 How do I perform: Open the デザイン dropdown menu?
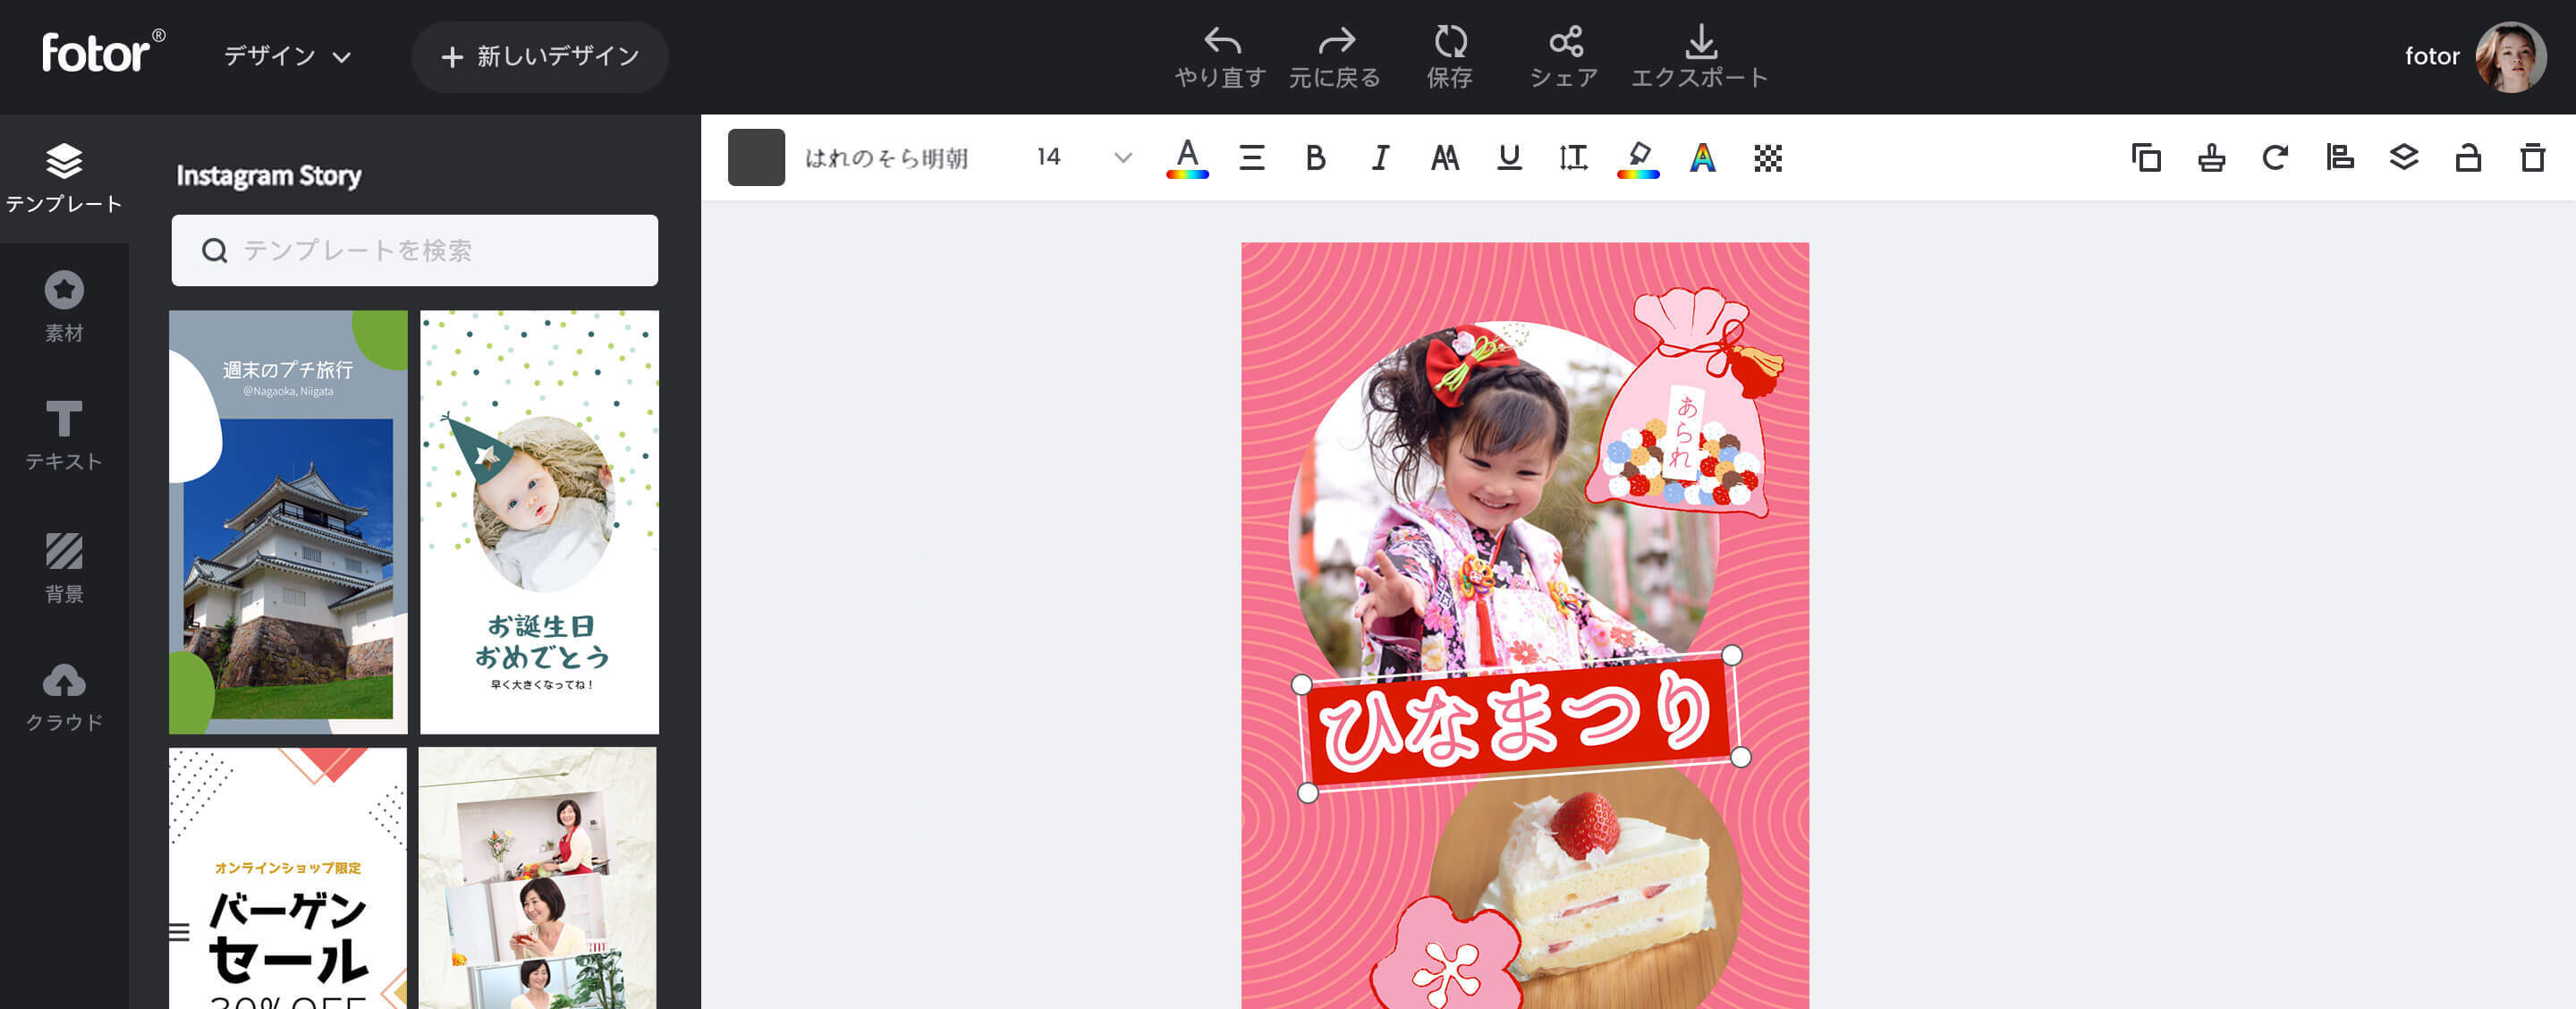pos(287,56)
